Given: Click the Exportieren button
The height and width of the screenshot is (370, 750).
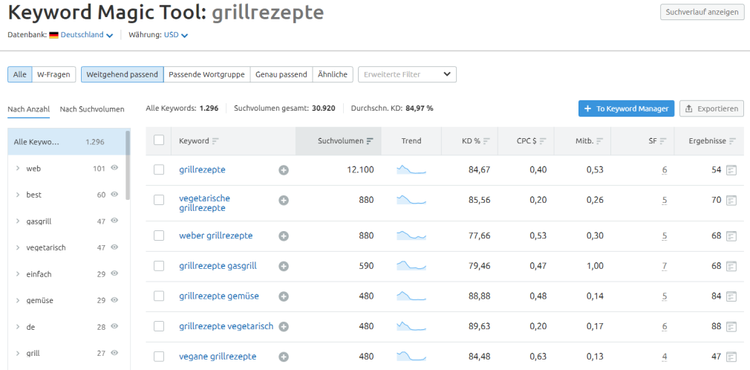Looking at the screenshot, I should pyautogui.click(x=712, y=109).
